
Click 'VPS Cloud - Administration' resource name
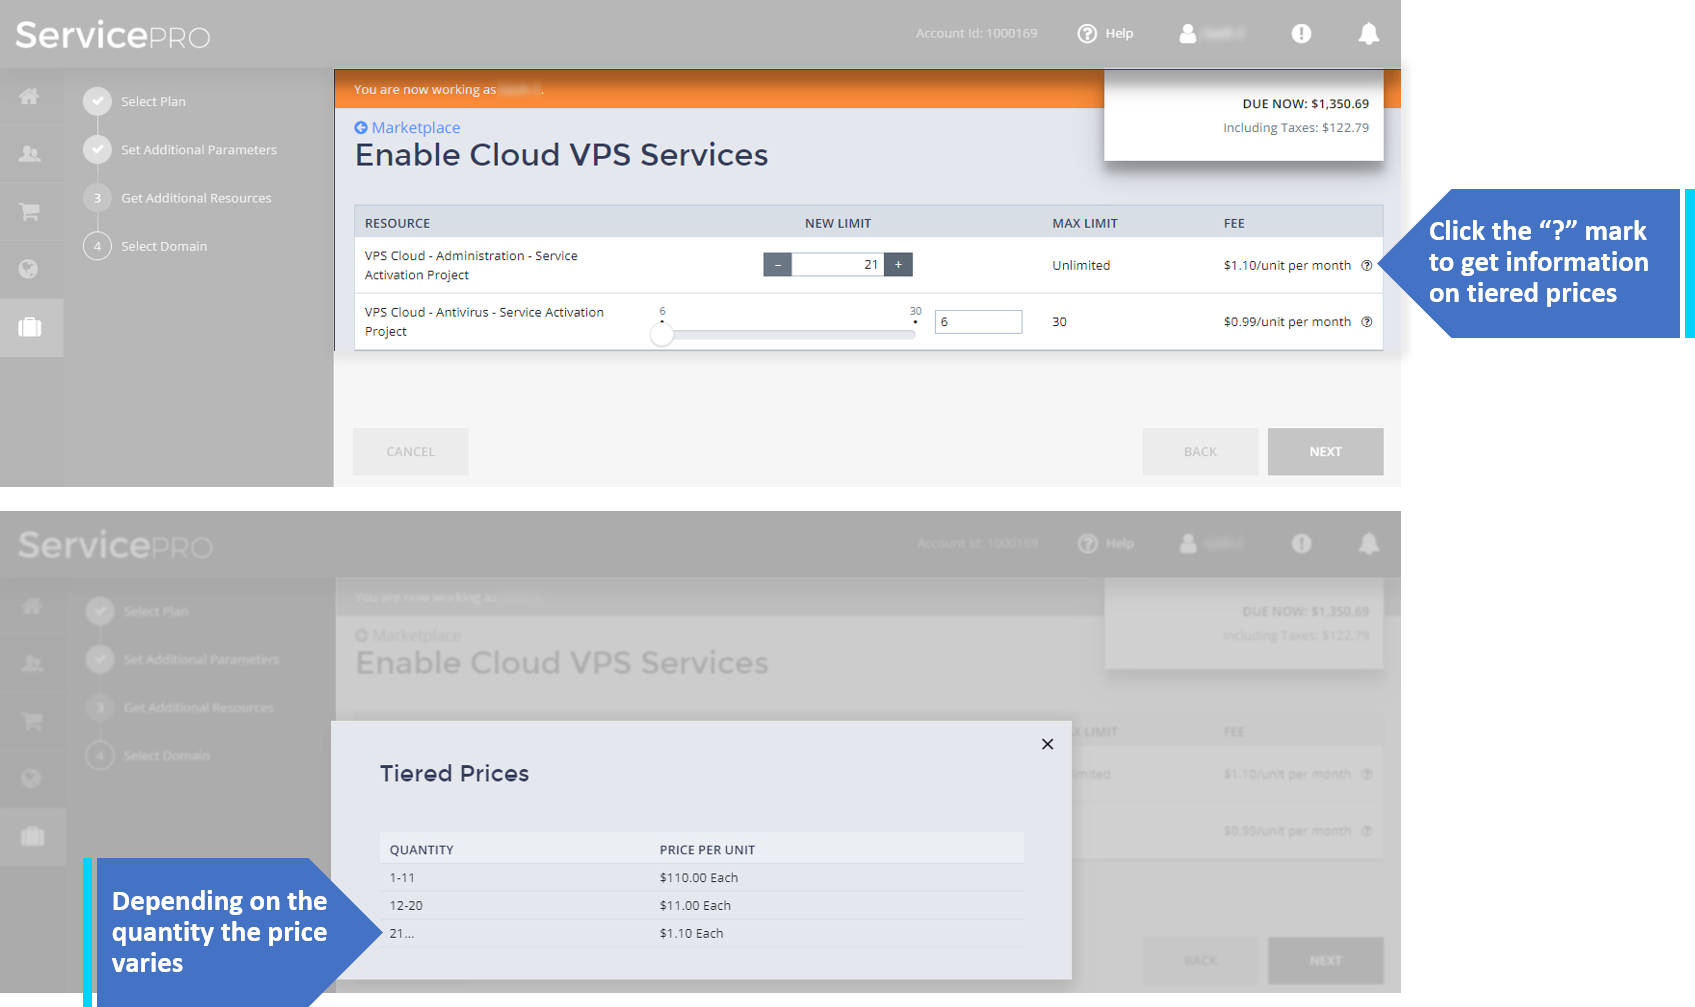pos(471,265)
